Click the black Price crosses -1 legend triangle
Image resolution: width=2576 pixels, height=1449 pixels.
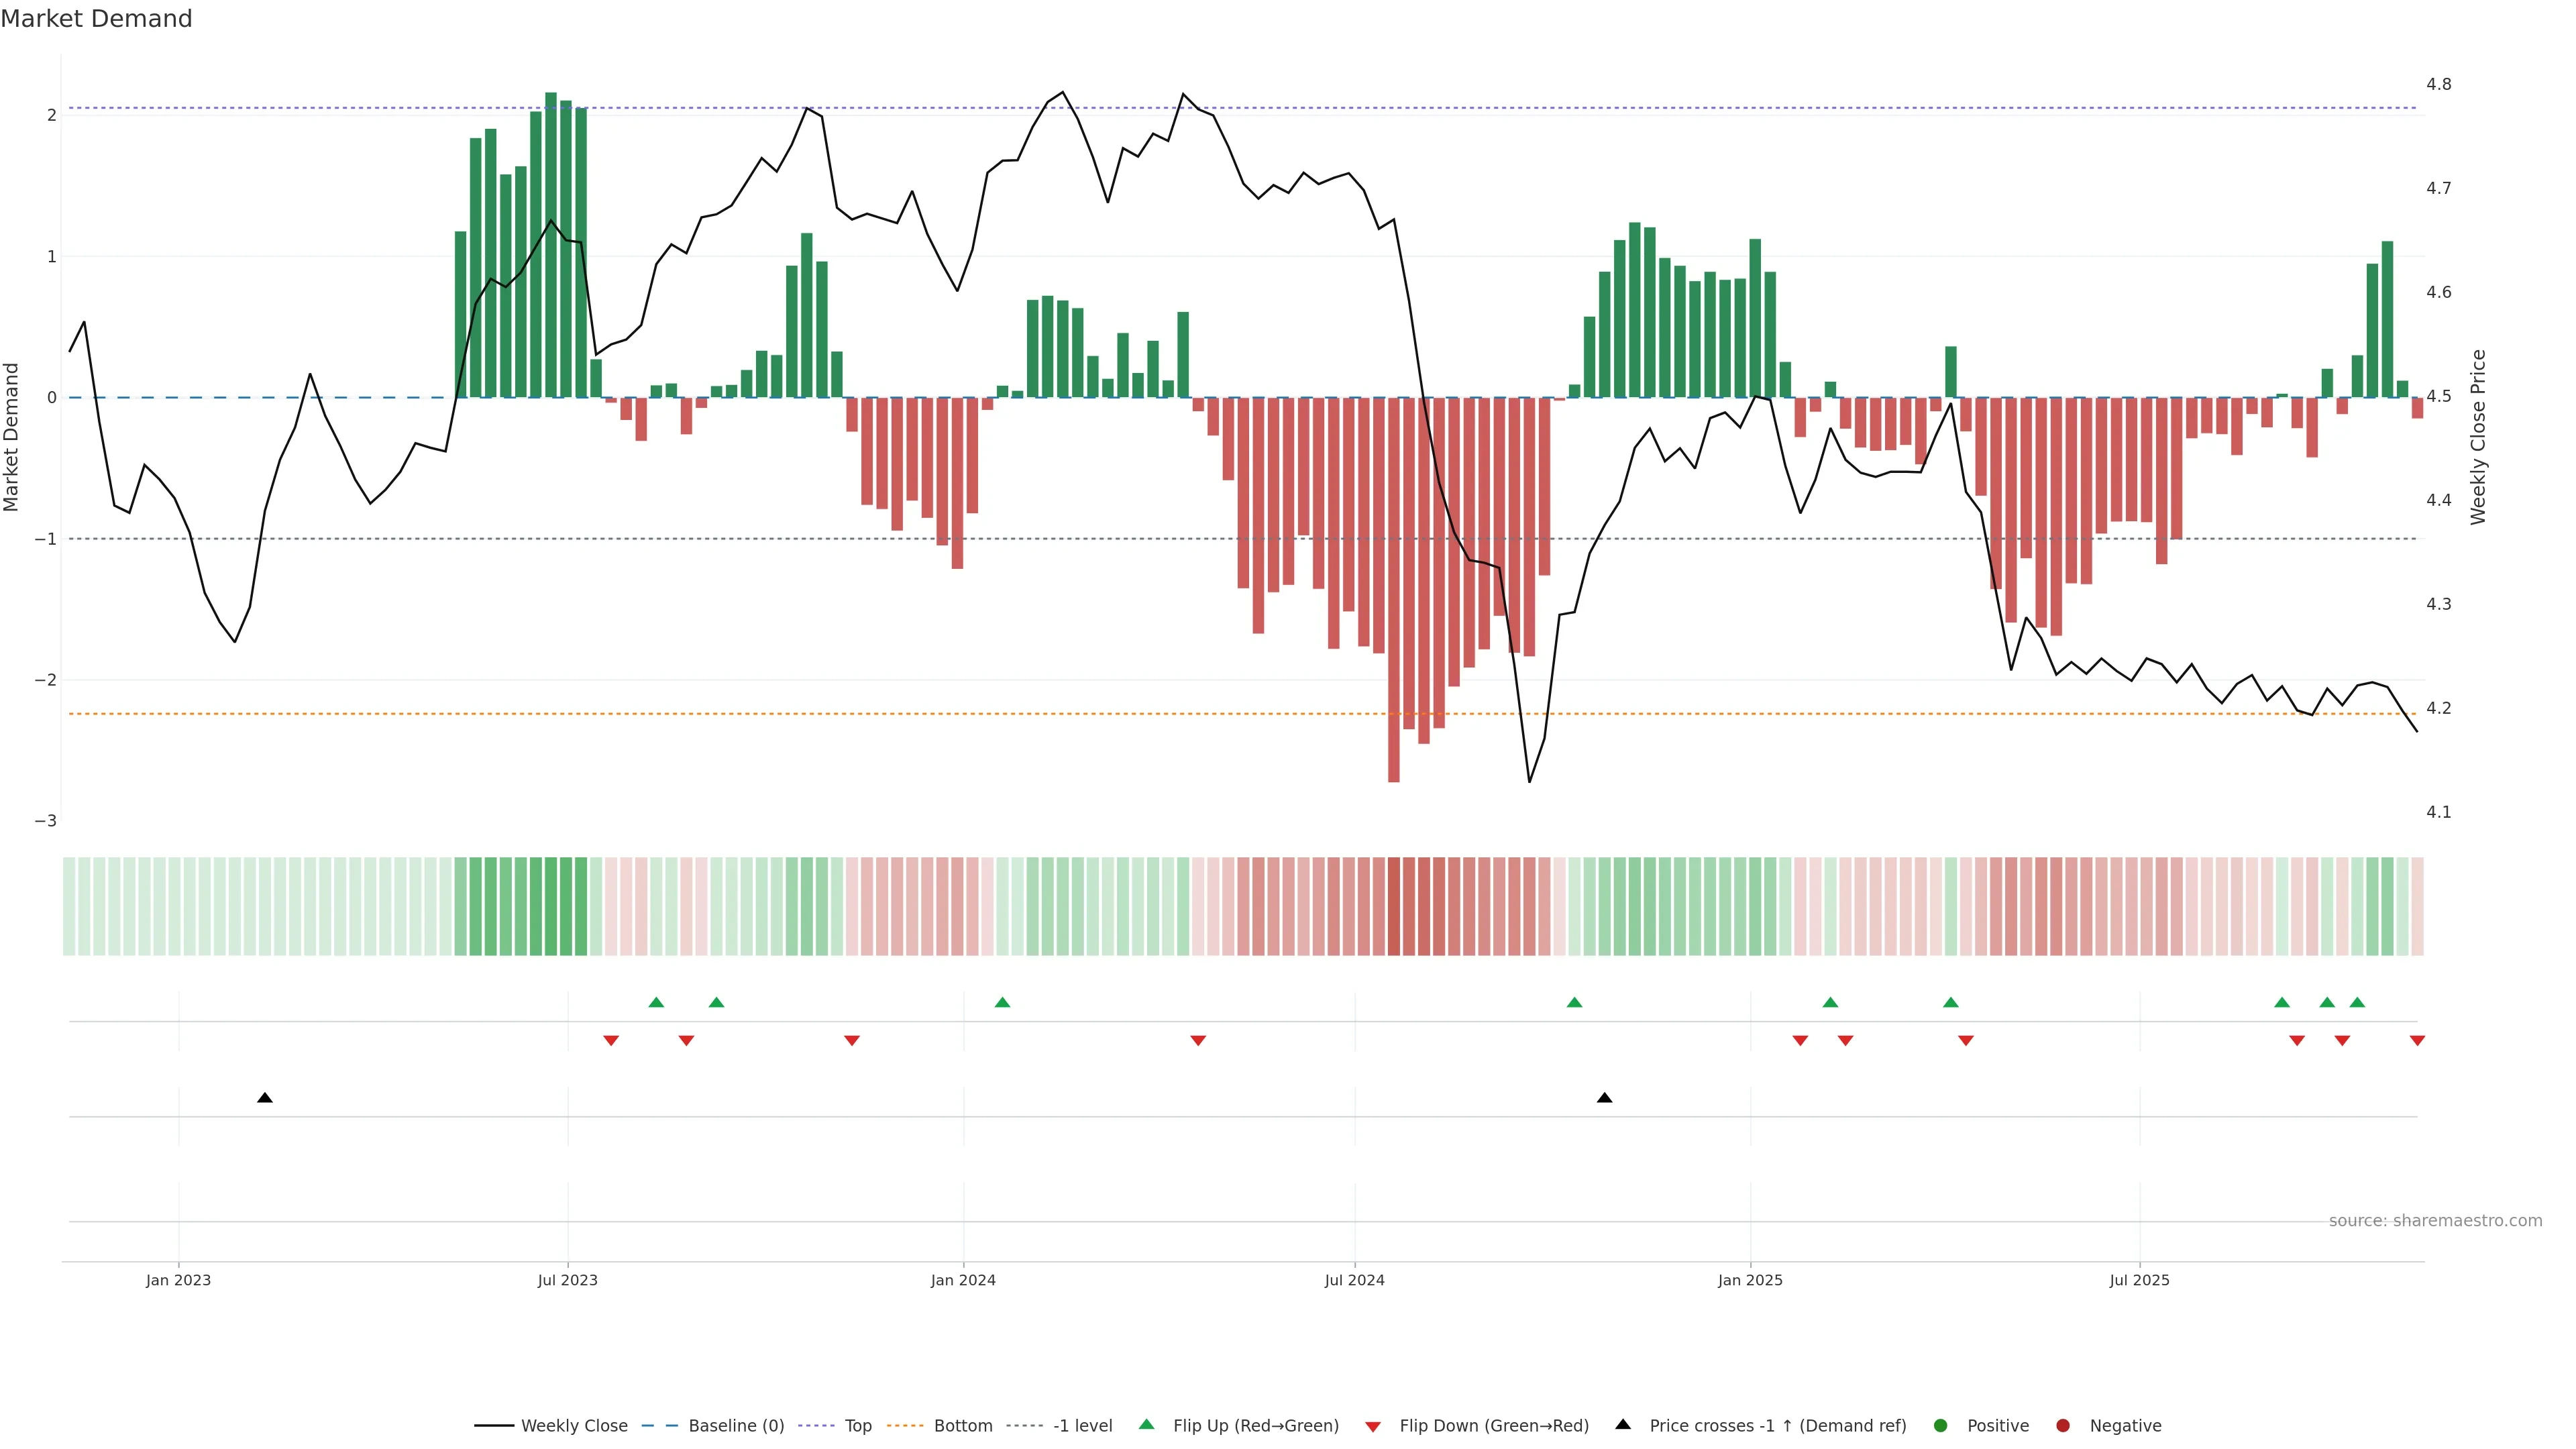(x=1623, y=1424)
